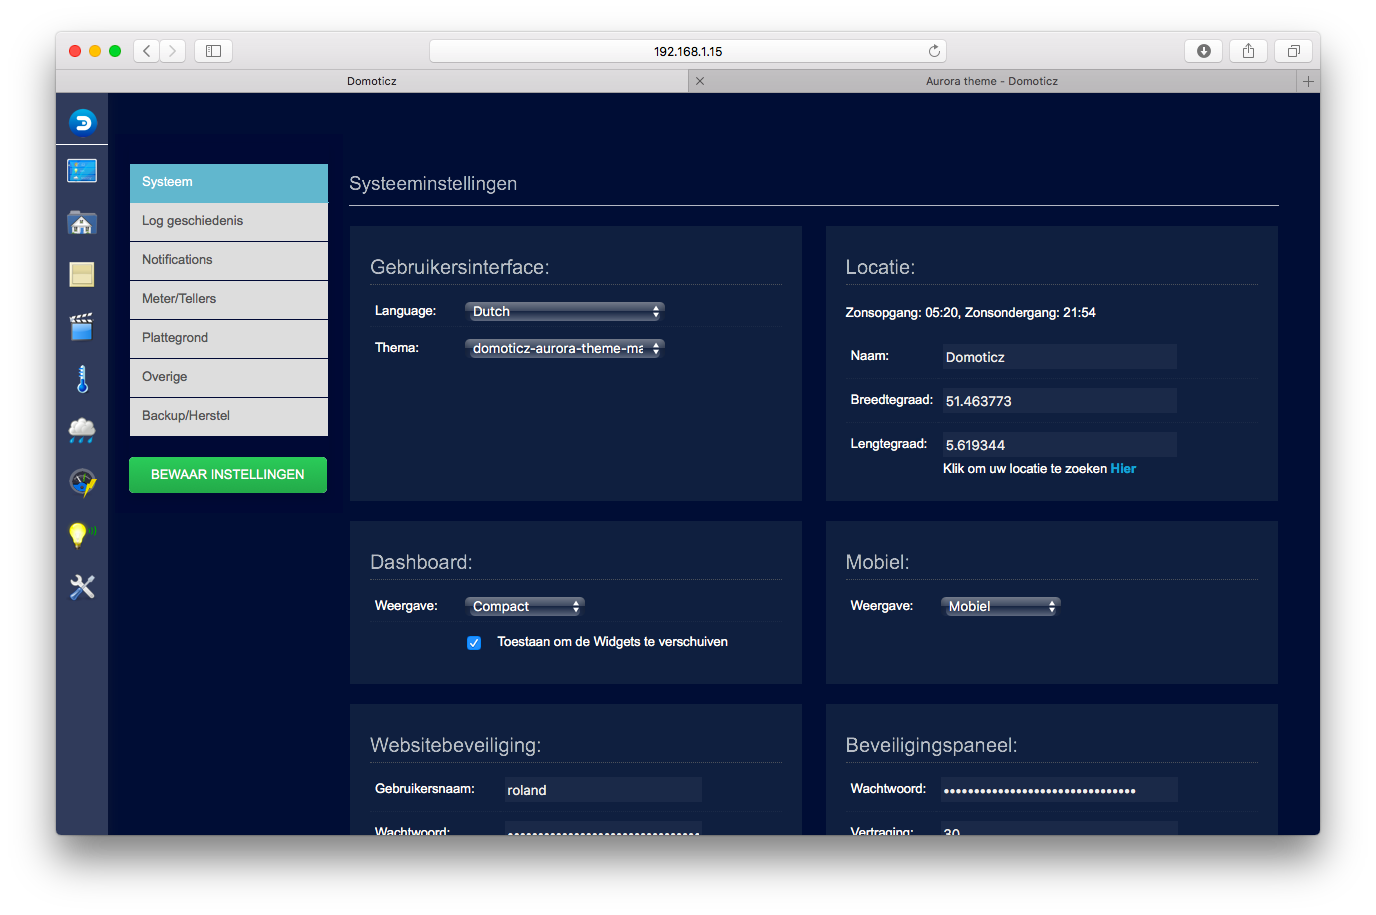Screen dimensions: 1376x915
Task: Open Dashboard Weergave Compact dropdown
Action: tap(524, 606)
